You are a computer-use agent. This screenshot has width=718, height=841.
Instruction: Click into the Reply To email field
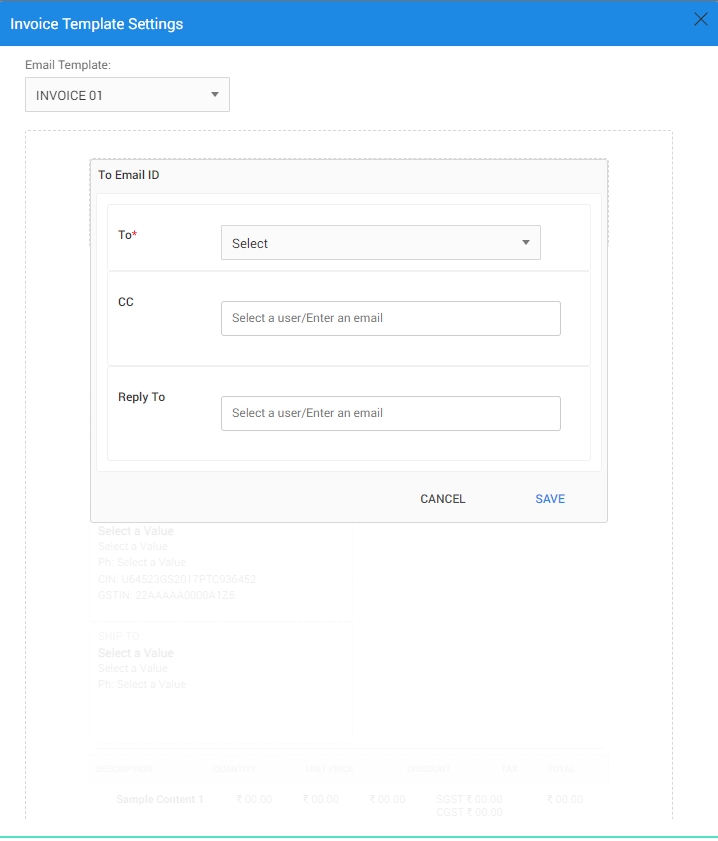[390, 413]
